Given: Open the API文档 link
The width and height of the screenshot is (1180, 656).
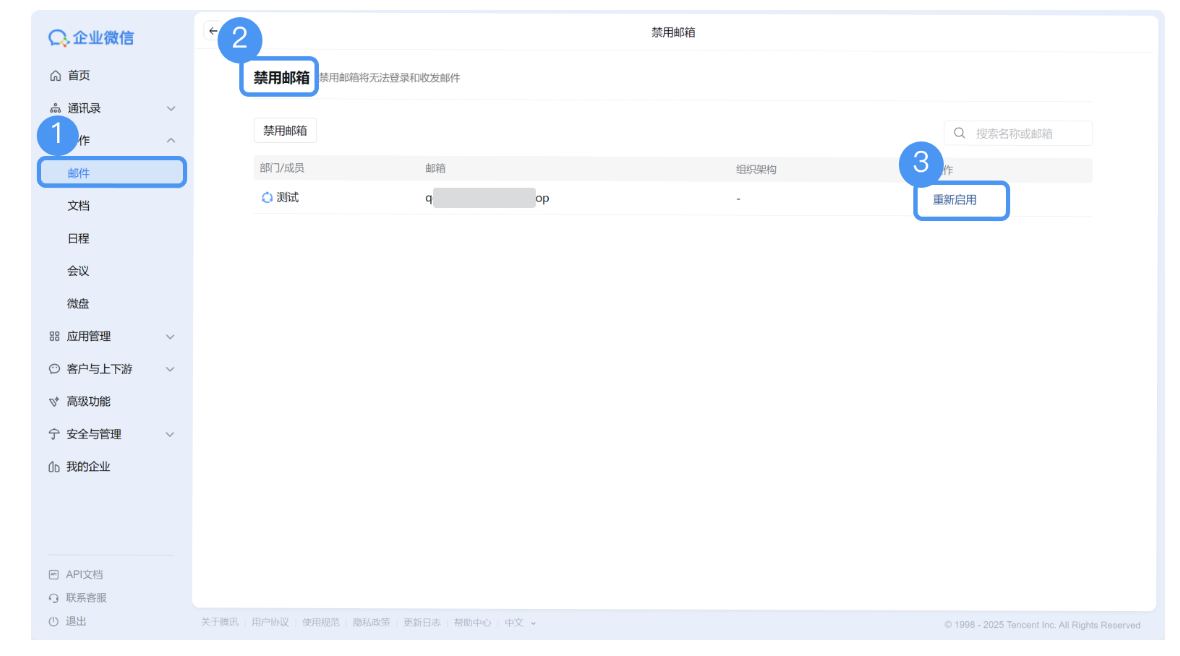Looking at the screenshot, I should pos(84,575).
